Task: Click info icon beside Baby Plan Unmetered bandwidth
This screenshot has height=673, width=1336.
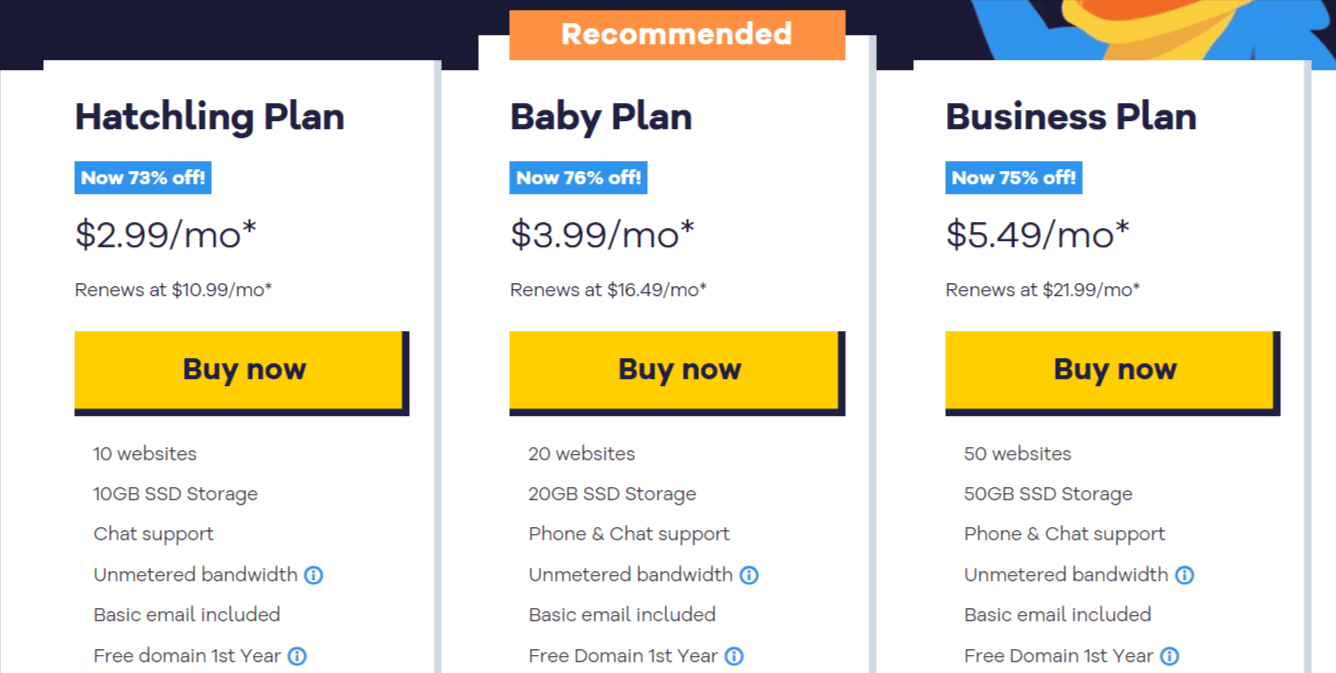Action: click(749, 575)
